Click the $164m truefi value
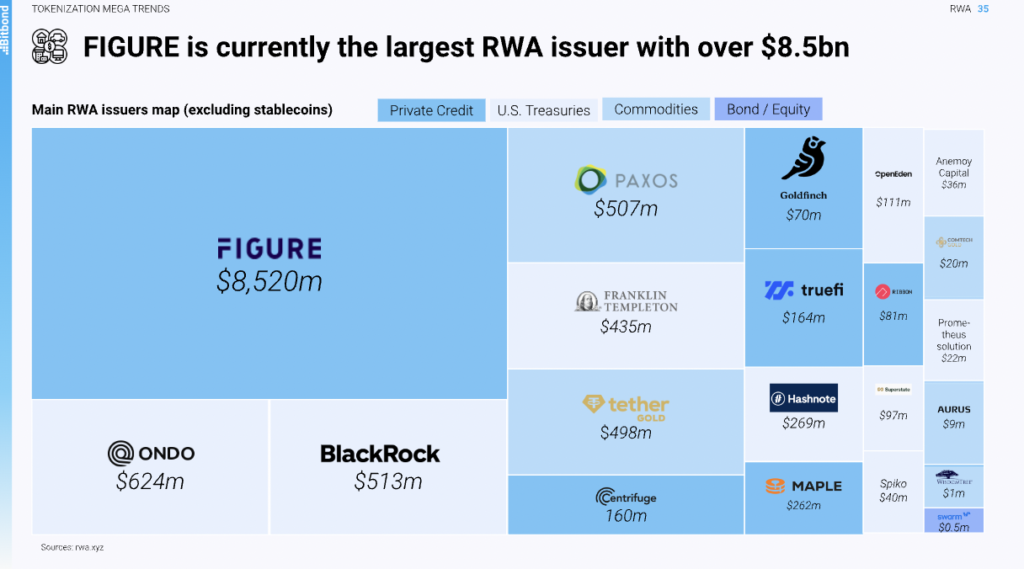1024x569 pixels. point(803,318)
